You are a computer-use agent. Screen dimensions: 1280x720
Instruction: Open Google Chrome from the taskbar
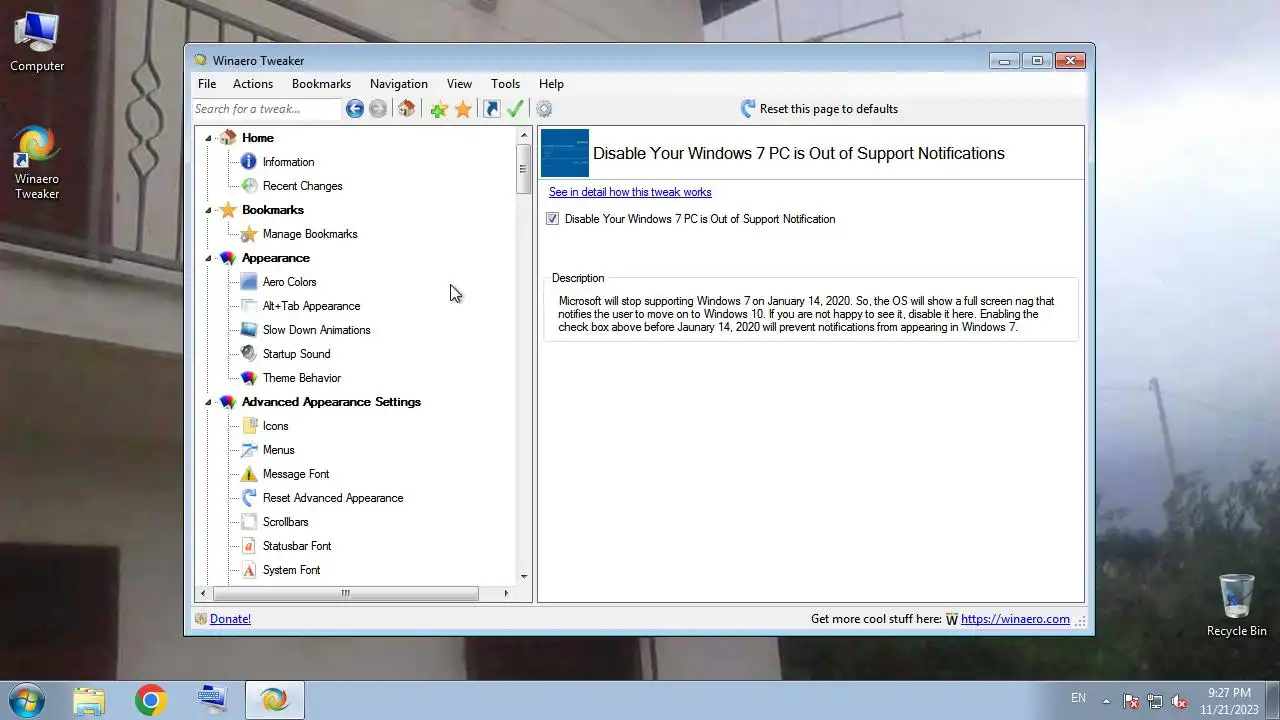(x=151, y=700)
